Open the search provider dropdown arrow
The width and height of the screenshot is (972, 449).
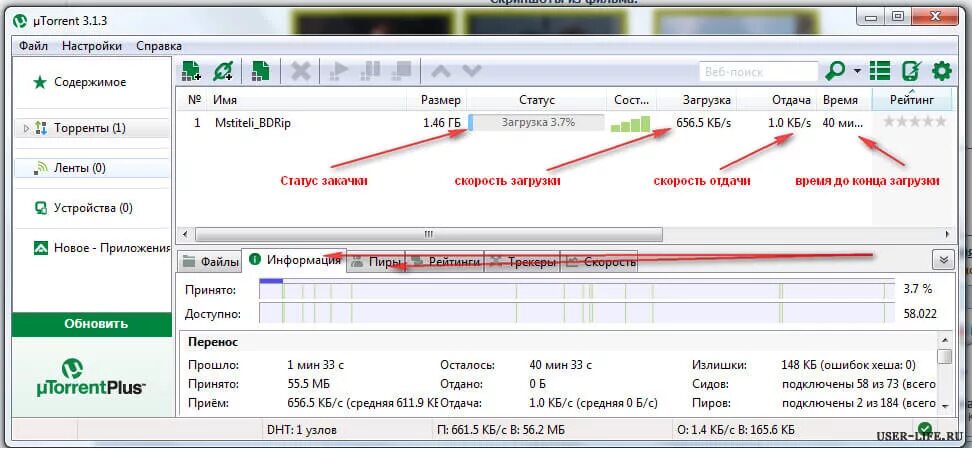click(x=857, y=71)
